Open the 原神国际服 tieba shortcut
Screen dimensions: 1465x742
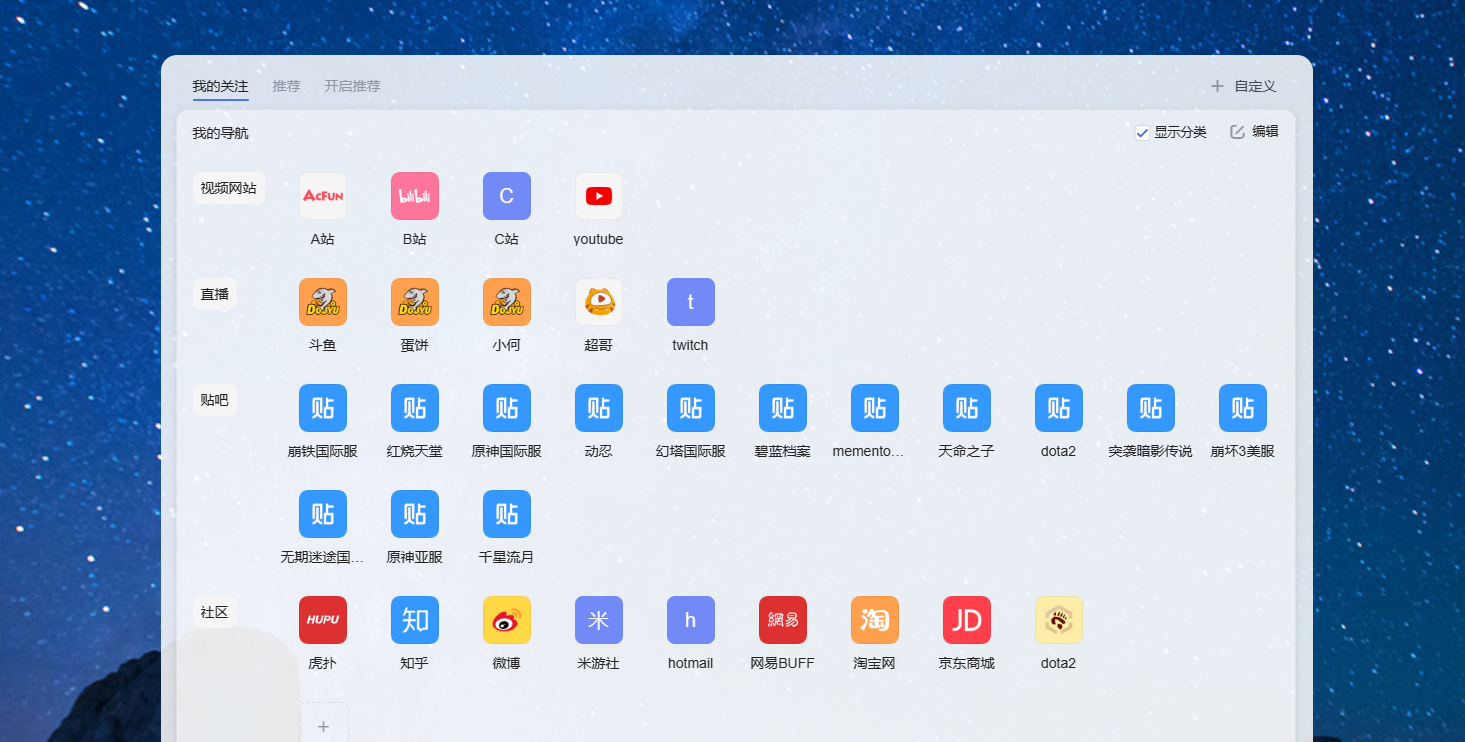pos(507,408)
